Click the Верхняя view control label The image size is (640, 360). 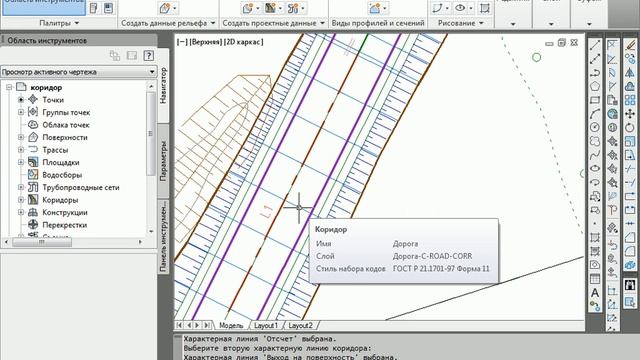click(206, 42)
